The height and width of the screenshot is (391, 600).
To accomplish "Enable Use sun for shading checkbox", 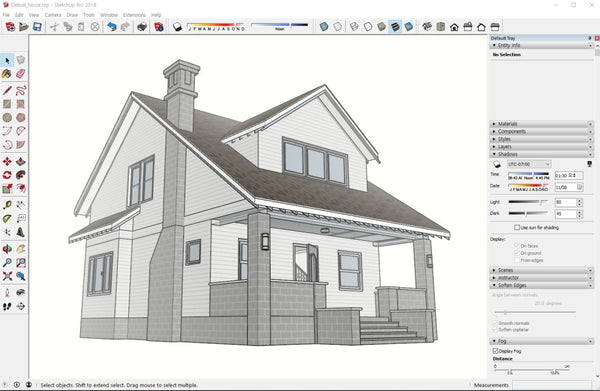I will click(517, 227).
